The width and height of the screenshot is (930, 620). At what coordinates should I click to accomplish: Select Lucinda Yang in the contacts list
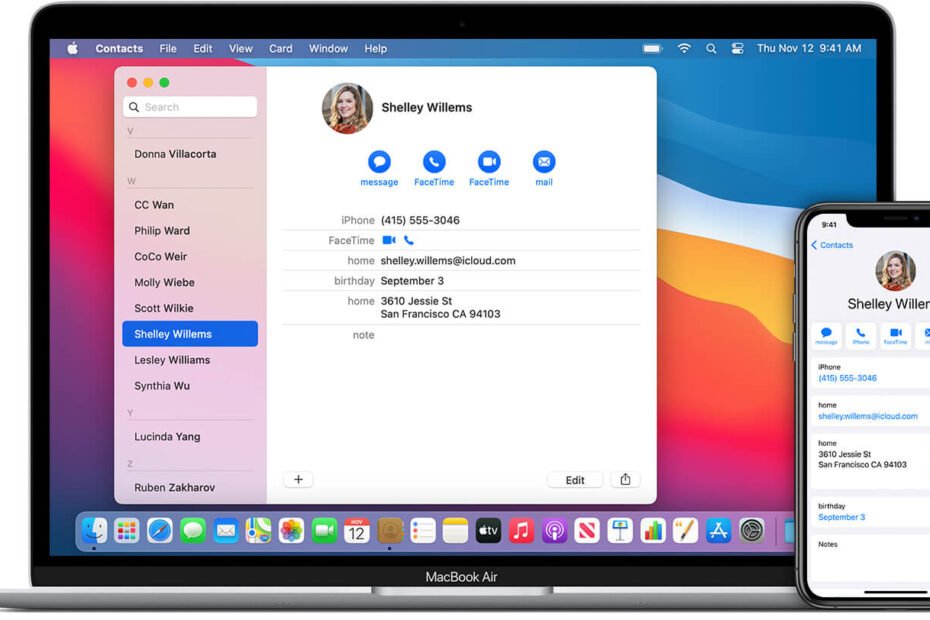[x=190, y=437]
